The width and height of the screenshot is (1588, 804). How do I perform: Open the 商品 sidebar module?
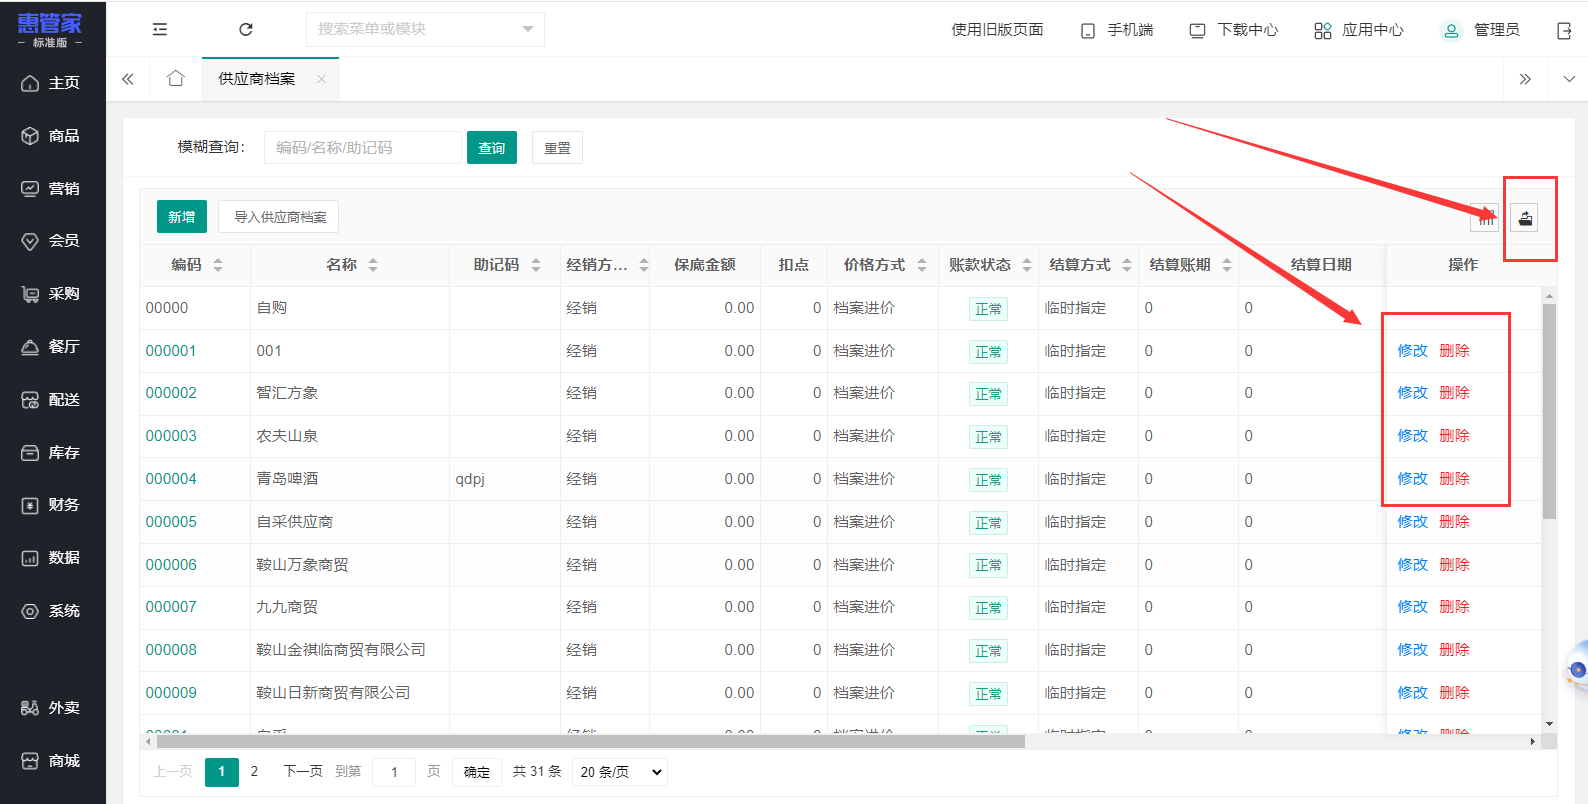(52, 136)
